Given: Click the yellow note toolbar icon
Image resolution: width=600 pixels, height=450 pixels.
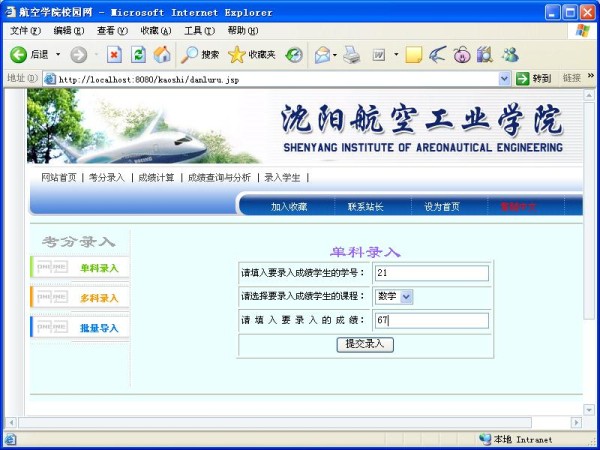Looking at the screenshot, I should (x=414, y=55).
